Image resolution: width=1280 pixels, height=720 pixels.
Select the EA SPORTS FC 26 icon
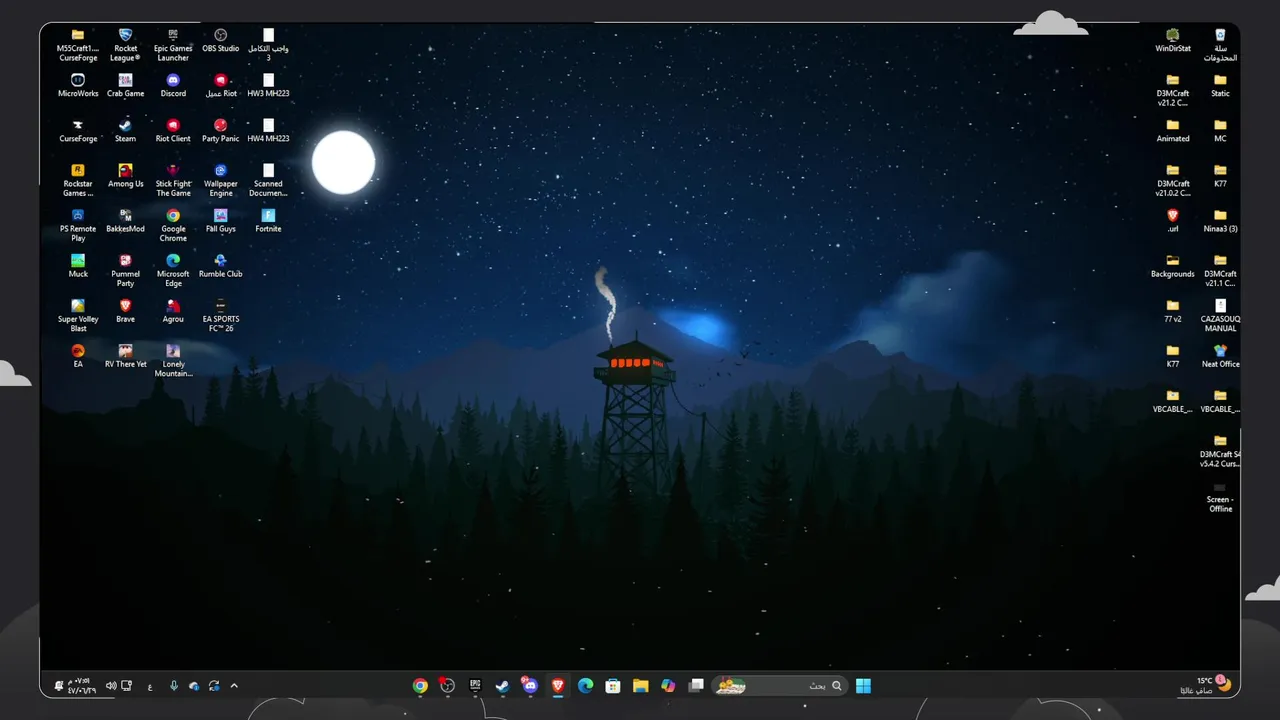tap(221, 316)
